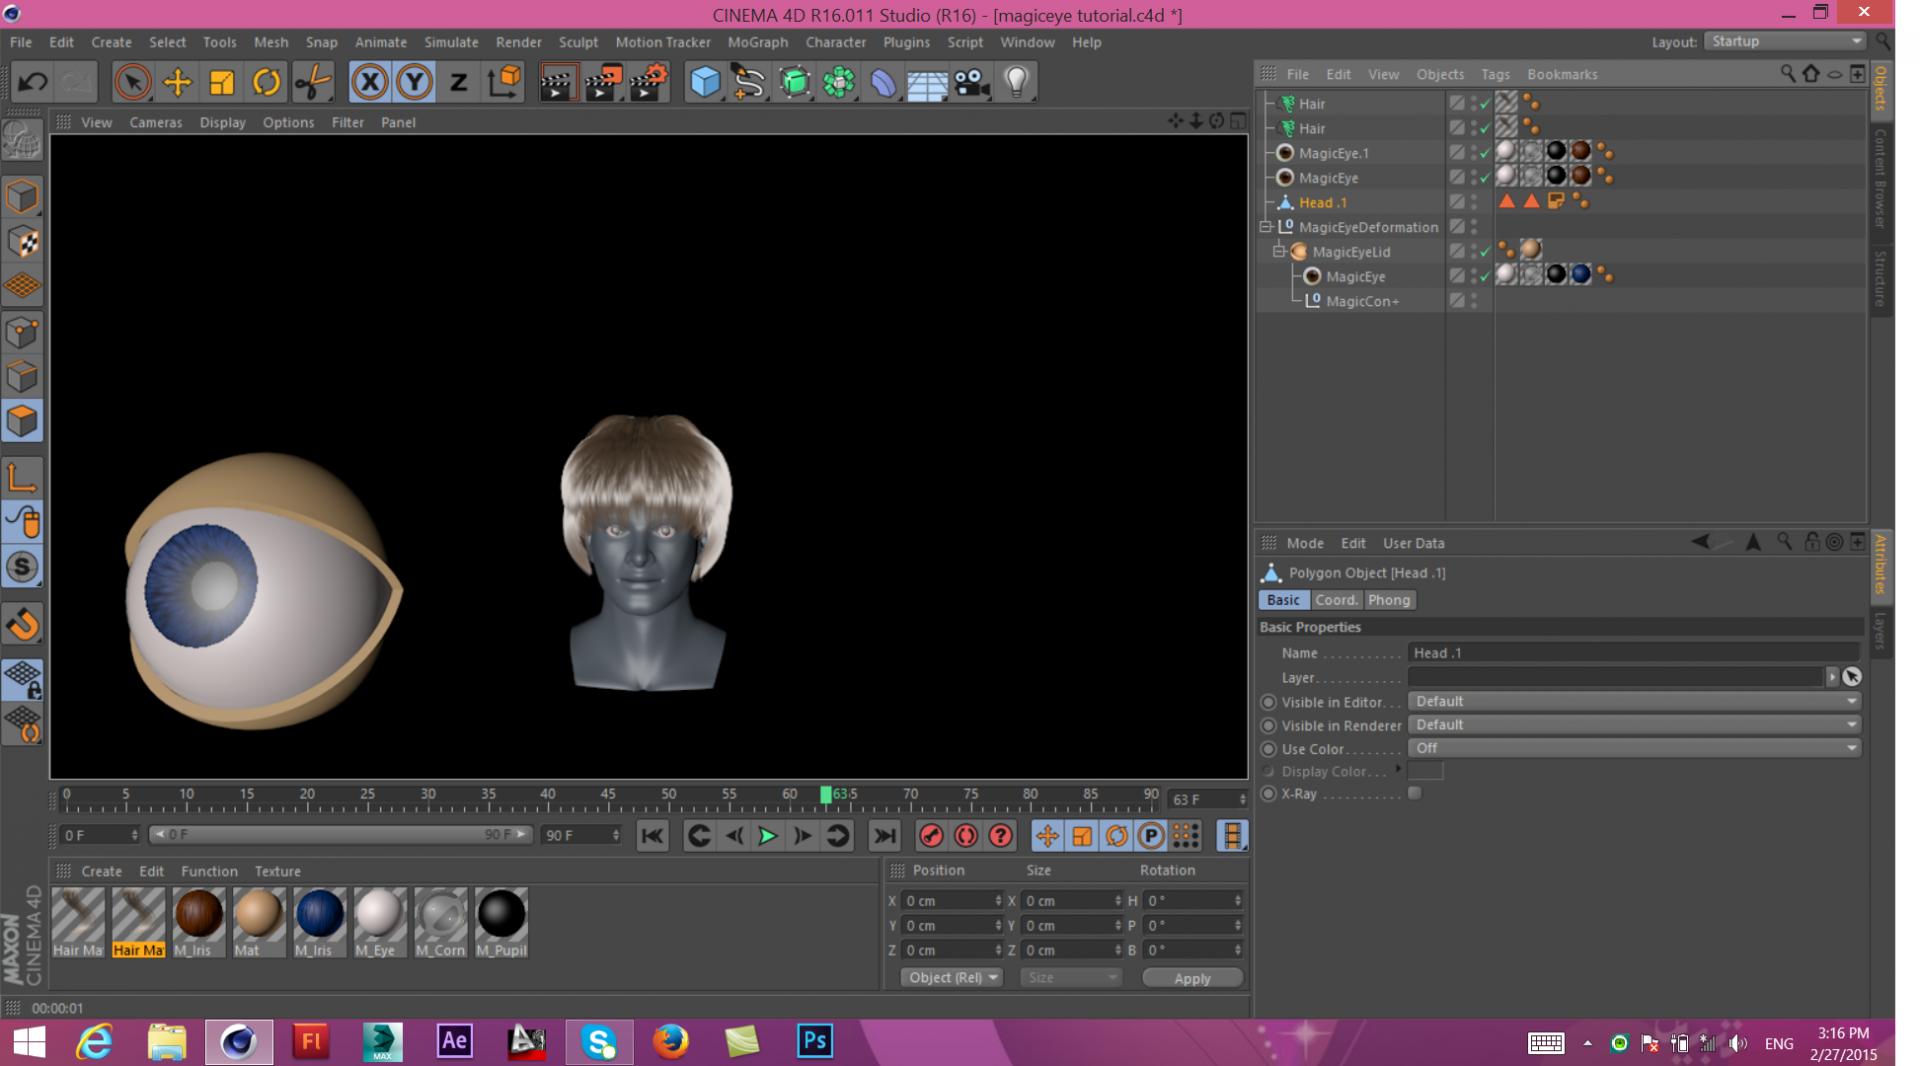Click the Position X input field
This screenshot has height=1066, width=1920.
click(x=950, y=901)
